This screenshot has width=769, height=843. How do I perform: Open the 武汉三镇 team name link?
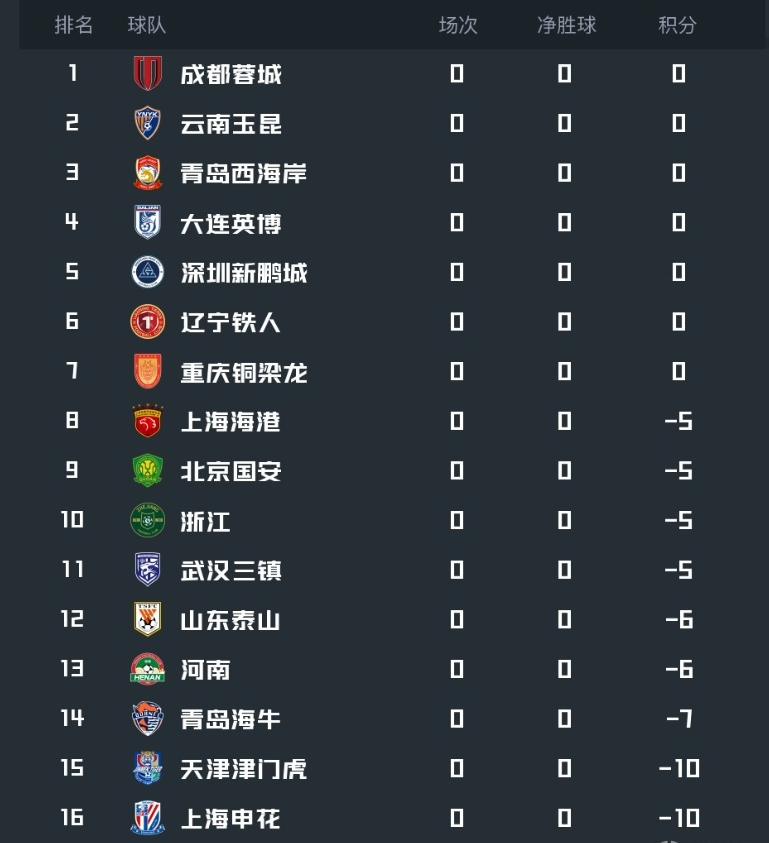click(x=231, y=570)
